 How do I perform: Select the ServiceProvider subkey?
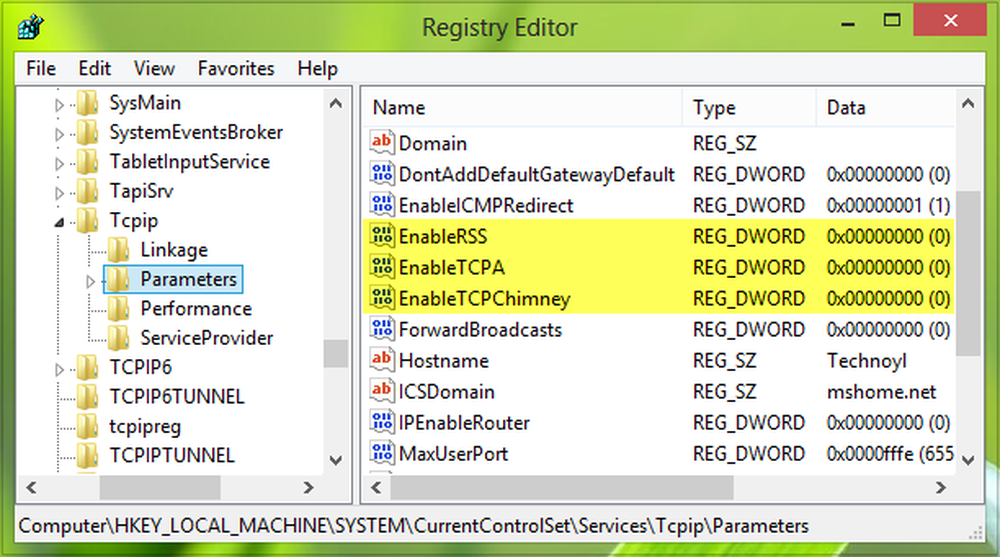(206, 338)
